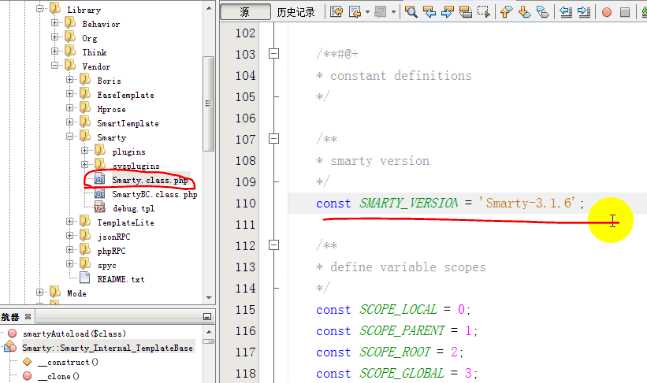This screenshot has height=383, width=647.
Task: Expand the Behavior folder
Action: [x=54, y=23]
